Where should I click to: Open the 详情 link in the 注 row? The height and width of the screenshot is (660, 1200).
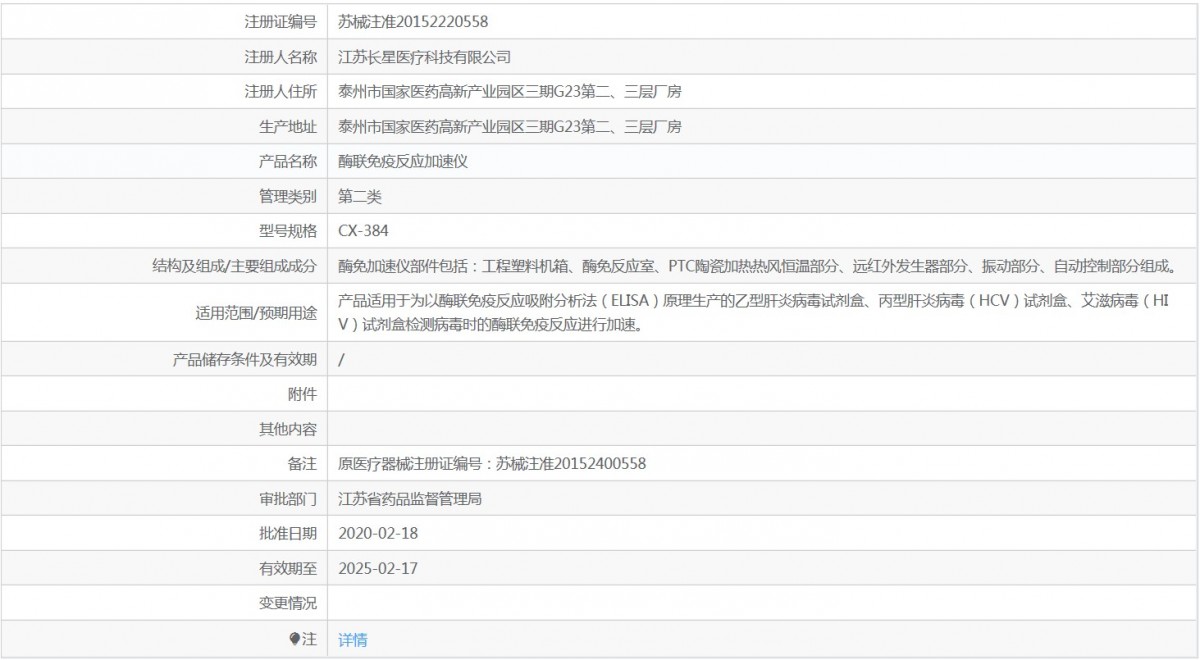pos(353,640)
